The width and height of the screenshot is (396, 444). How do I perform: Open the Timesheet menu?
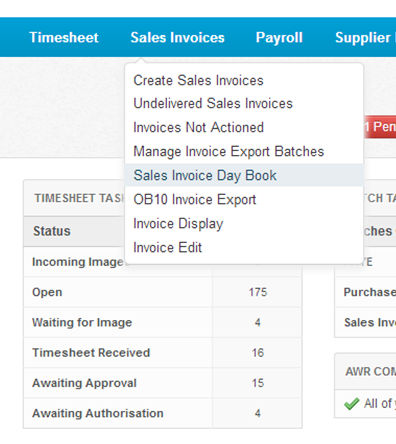pos(64,37)
